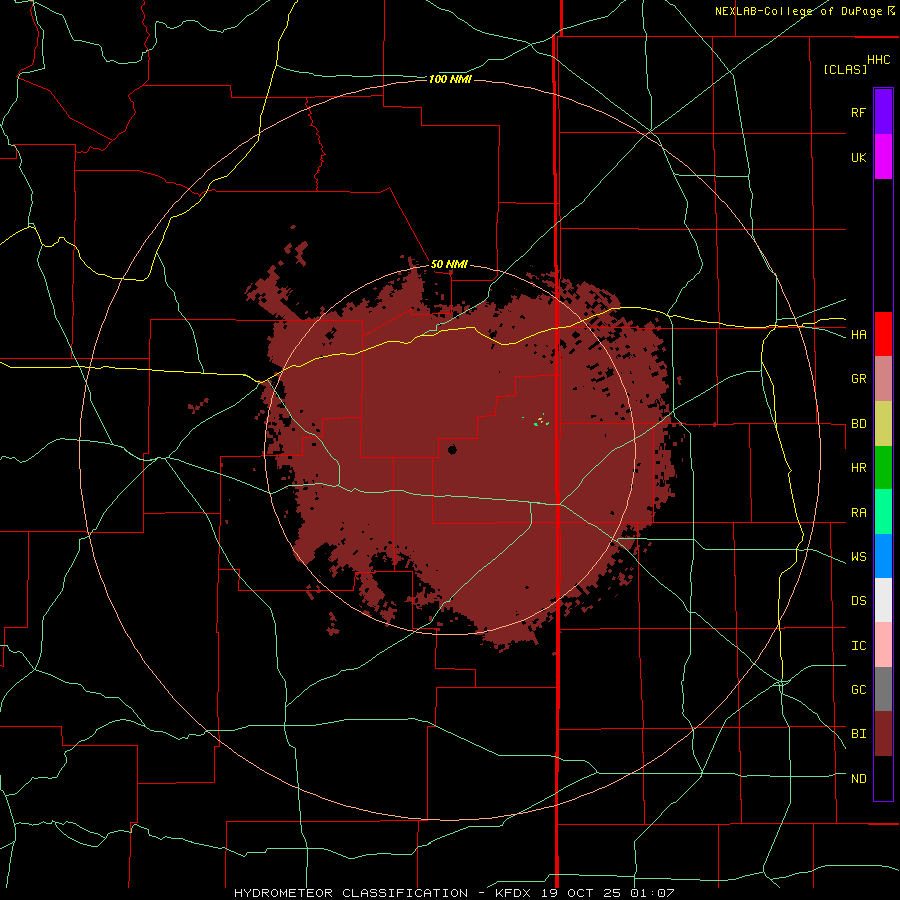Click the WS blue legend swatch
This screenshot has height=900, width=900.
pyautogui.click(x=883, y=556)
